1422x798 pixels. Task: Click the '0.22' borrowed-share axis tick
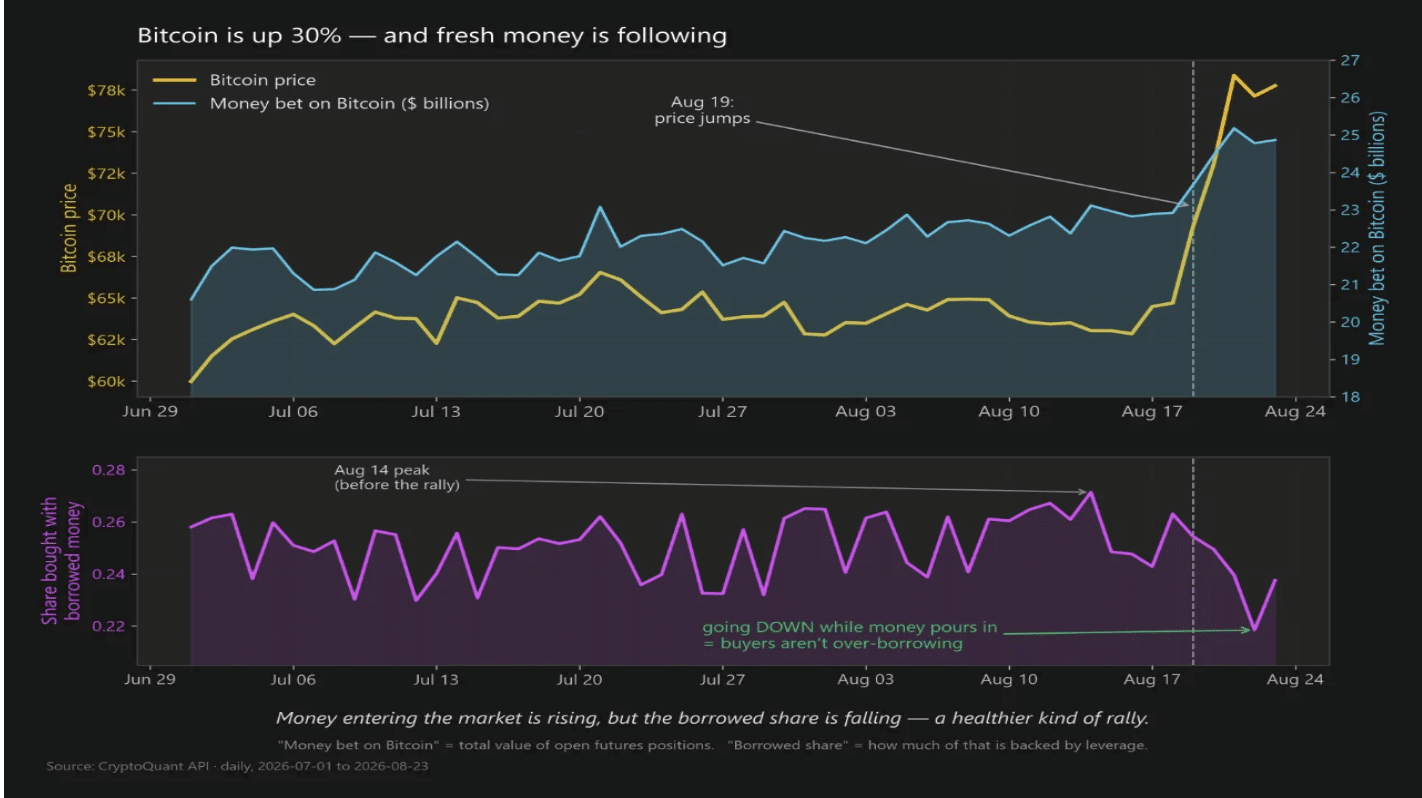(108, 627)
